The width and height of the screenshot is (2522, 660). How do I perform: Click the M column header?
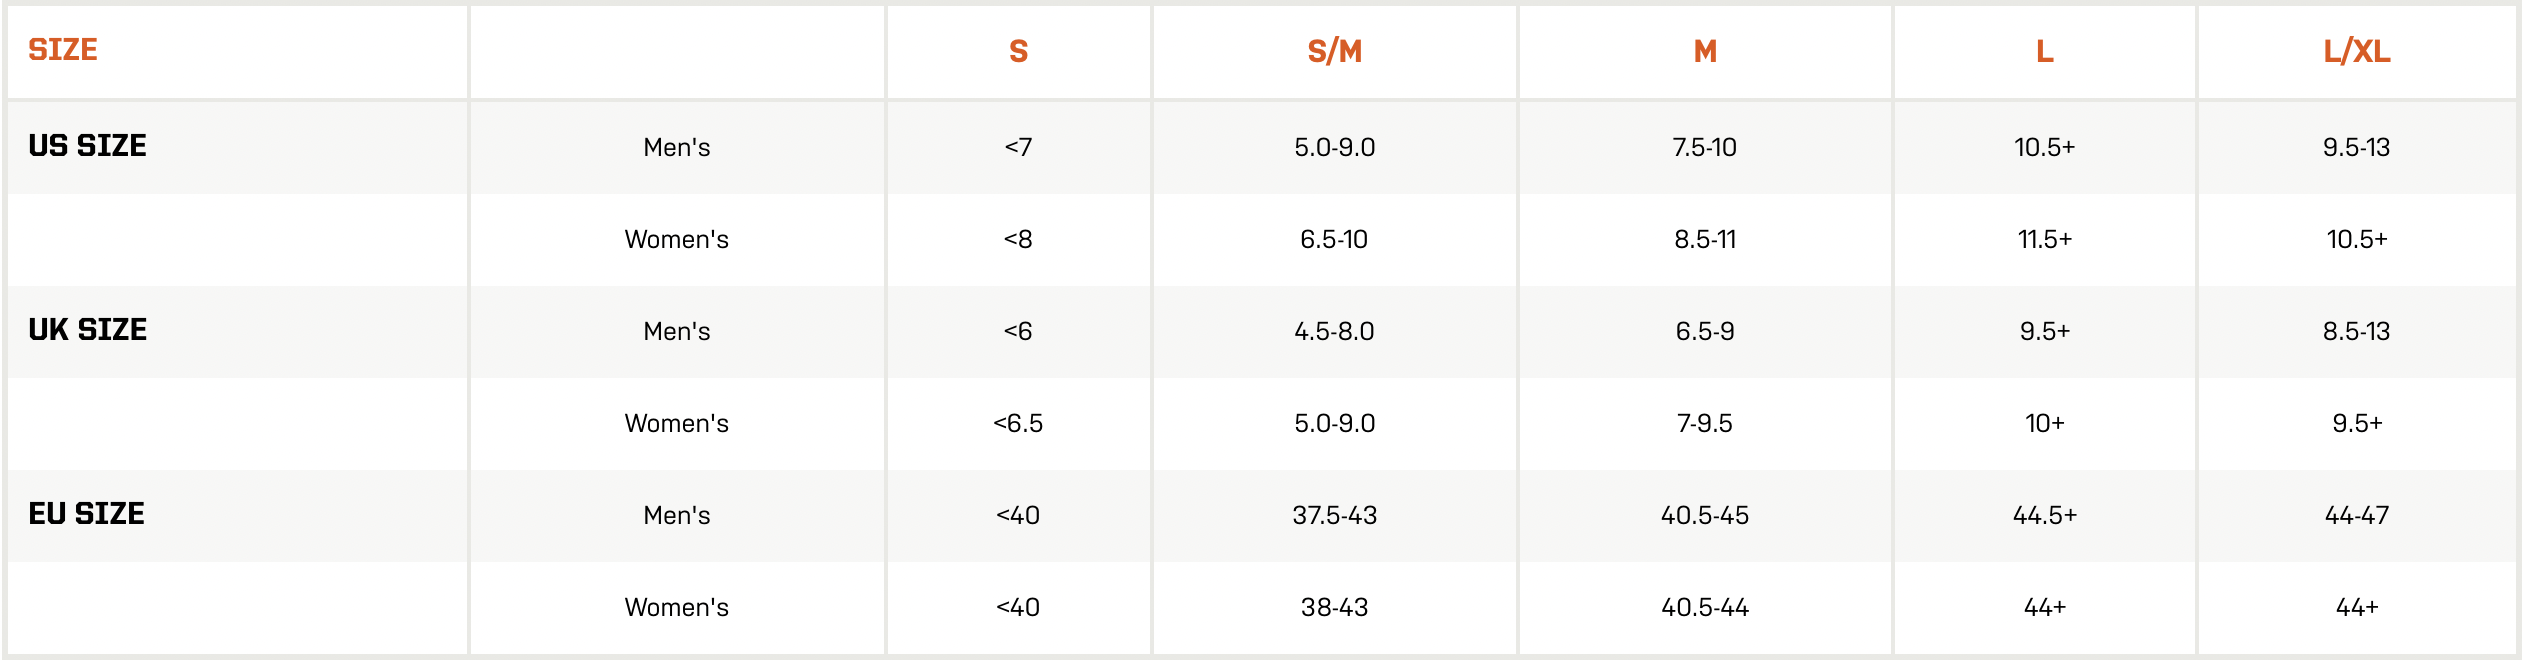1705,51
